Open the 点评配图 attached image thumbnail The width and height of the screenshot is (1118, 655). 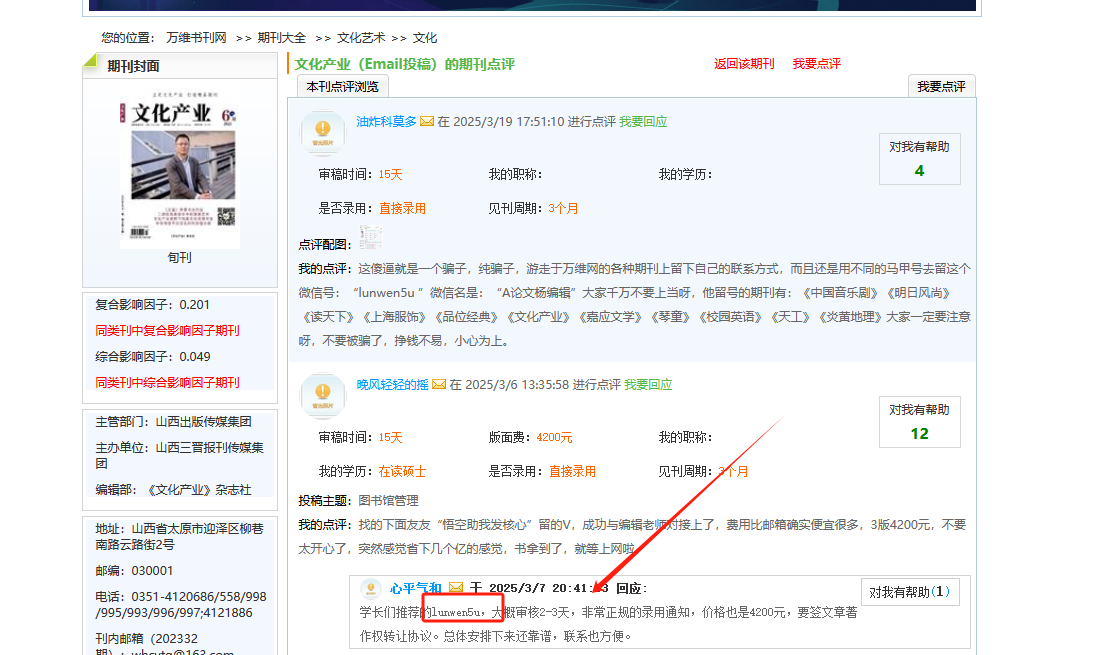pyautogui.click(x=371, y=238)
